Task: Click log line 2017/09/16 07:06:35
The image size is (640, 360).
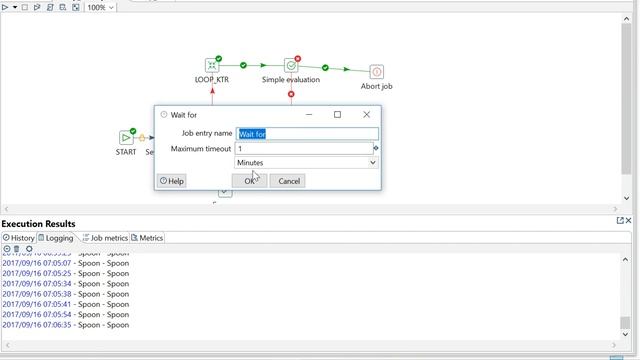Action: point(66,325)
